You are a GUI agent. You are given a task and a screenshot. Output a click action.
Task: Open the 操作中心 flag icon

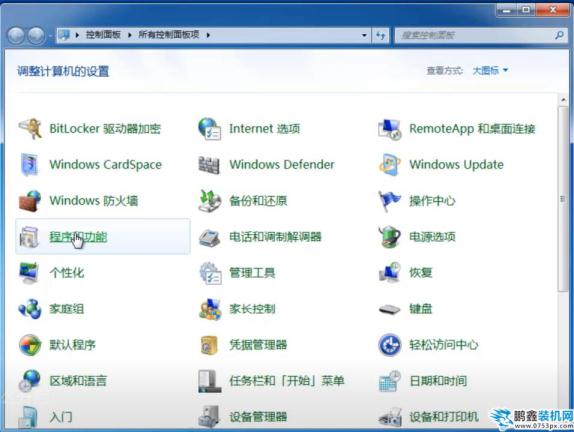point(389,201)
